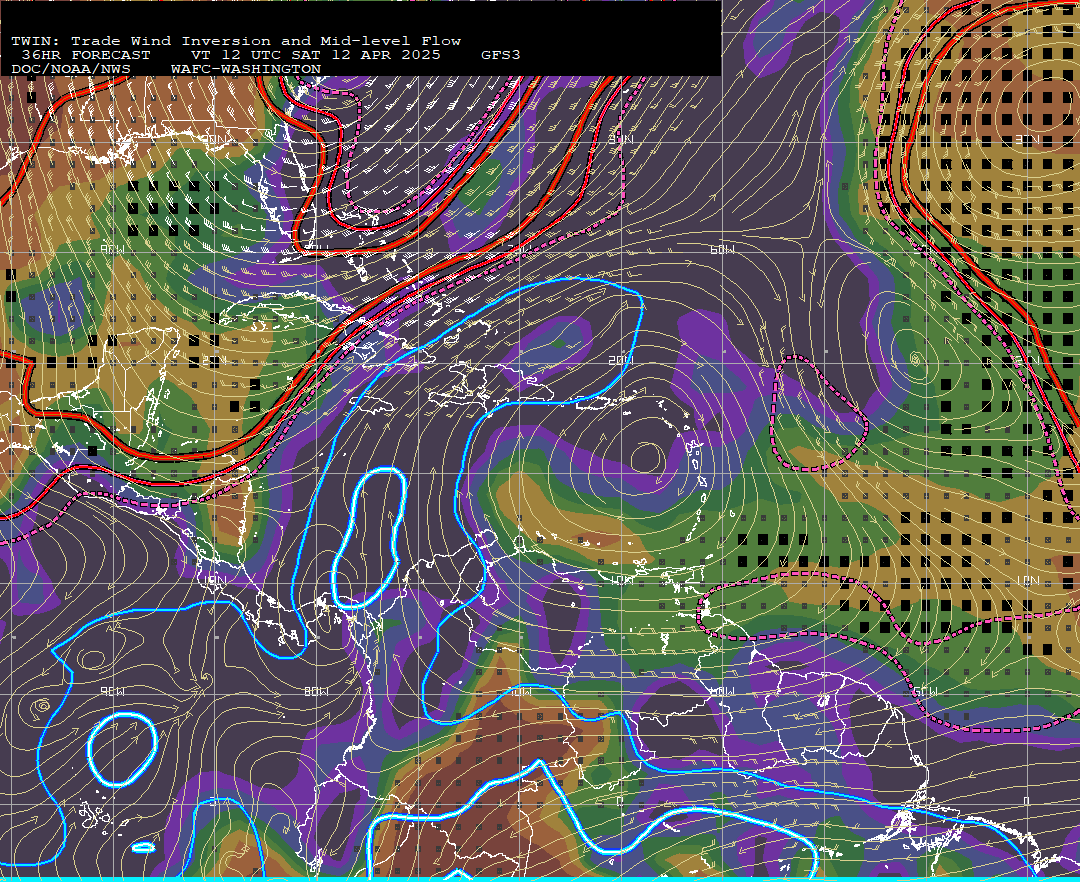Image resolution: width=1080 pixels, height=882 pixels.
Task: Click the 'DOC/NOAA/NWS' source text
Action: click(x=71, y=70)
